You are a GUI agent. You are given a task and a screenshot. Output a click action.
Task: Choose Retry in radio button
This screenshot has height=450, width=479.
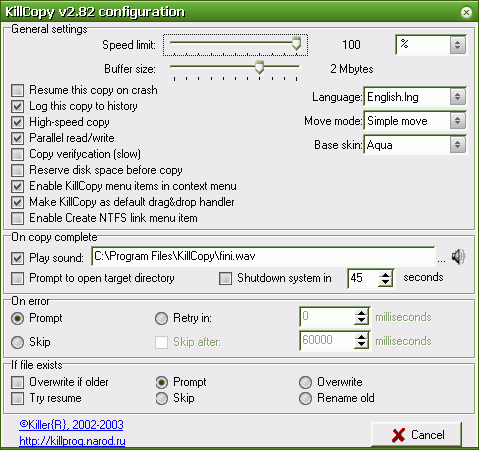161,318
